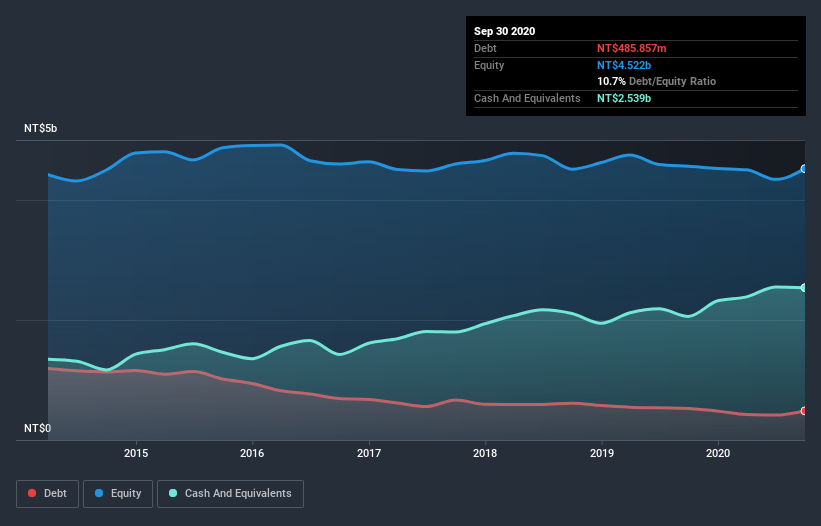The width and height of the screenshot is (821, 526).
Task: Click the NT$5b y-axis label
Action: click(40, 128)
